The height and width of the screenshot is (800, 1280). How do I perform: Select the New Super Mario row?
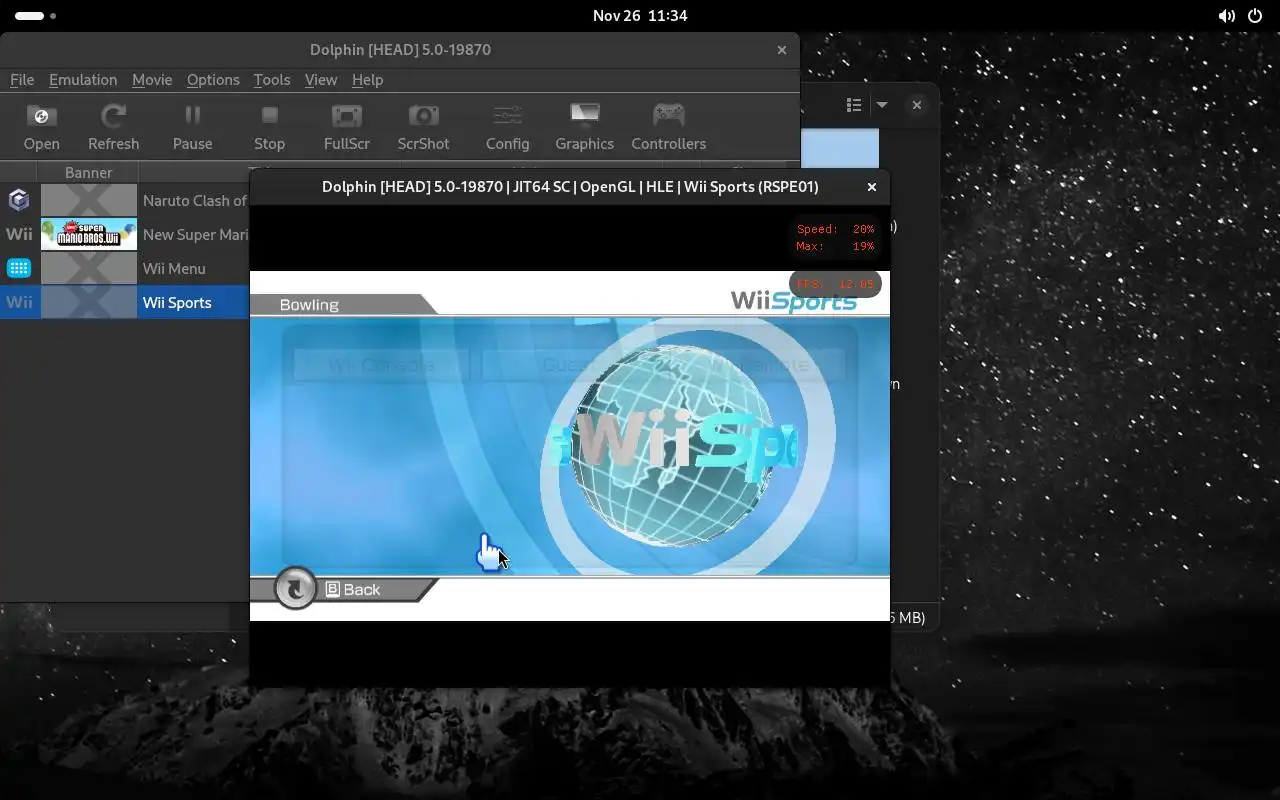[x=125, y=234]
